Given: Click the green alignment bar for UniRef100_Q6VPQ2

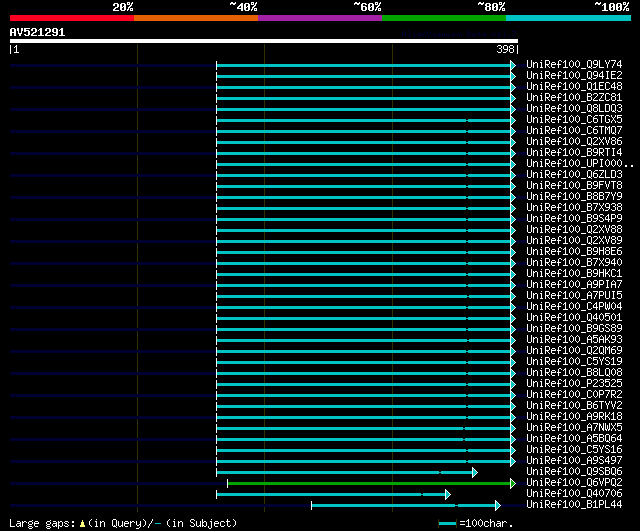Looking at the screenshot, I should coord(369,484).
